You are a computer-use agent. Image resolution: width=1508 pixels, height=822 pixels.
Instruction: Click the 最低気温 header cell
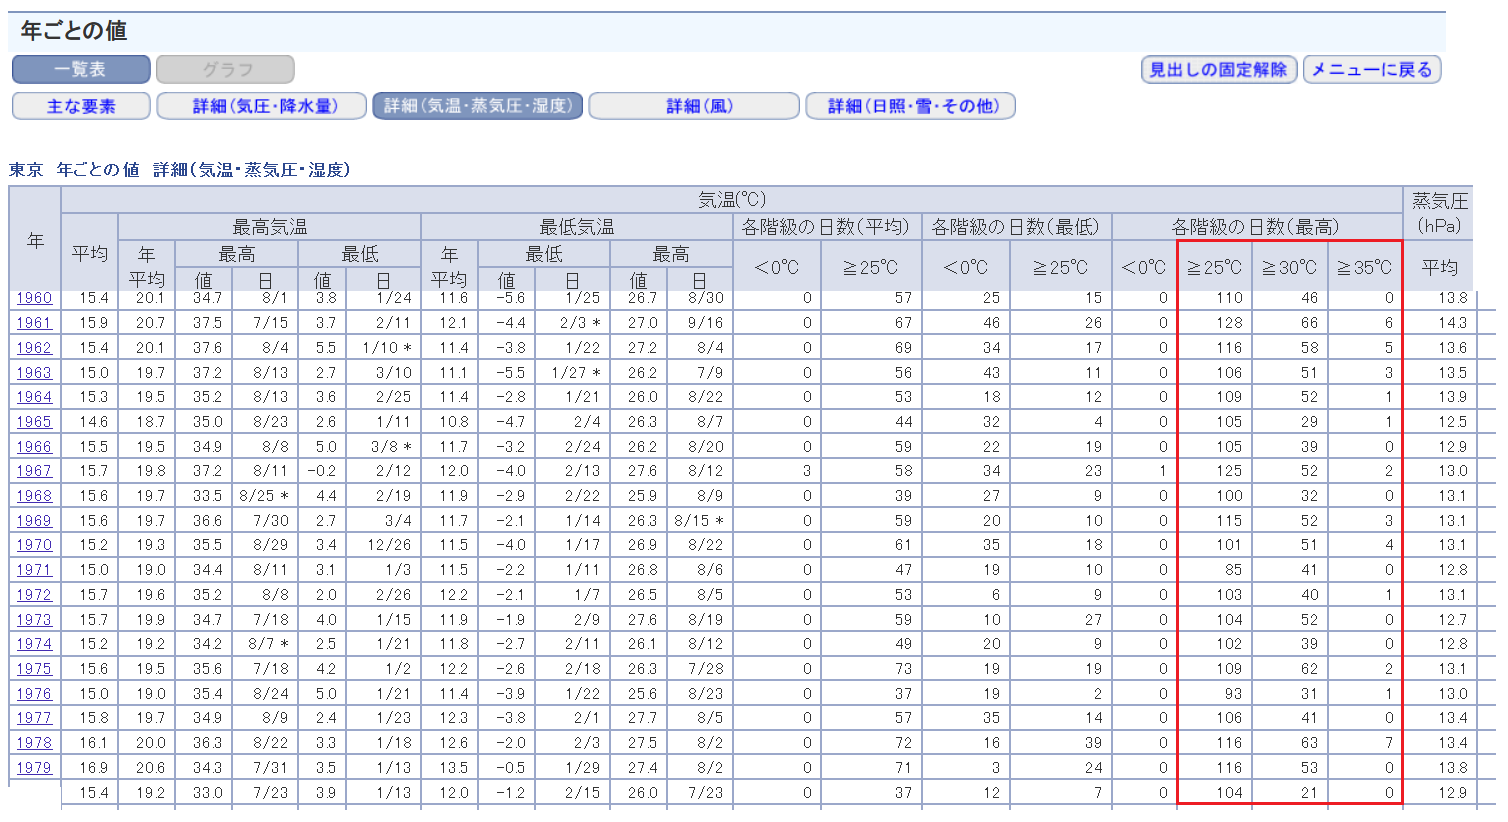[577, 227]
